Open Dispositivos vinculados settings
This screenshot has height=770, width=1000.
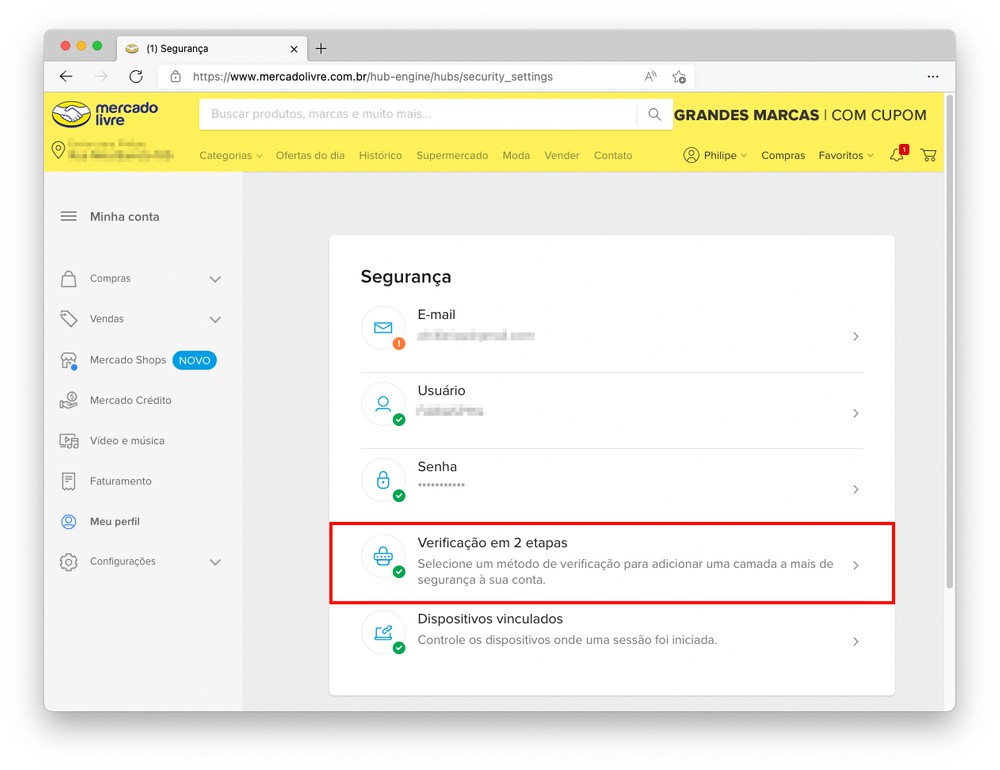[611, 631]
